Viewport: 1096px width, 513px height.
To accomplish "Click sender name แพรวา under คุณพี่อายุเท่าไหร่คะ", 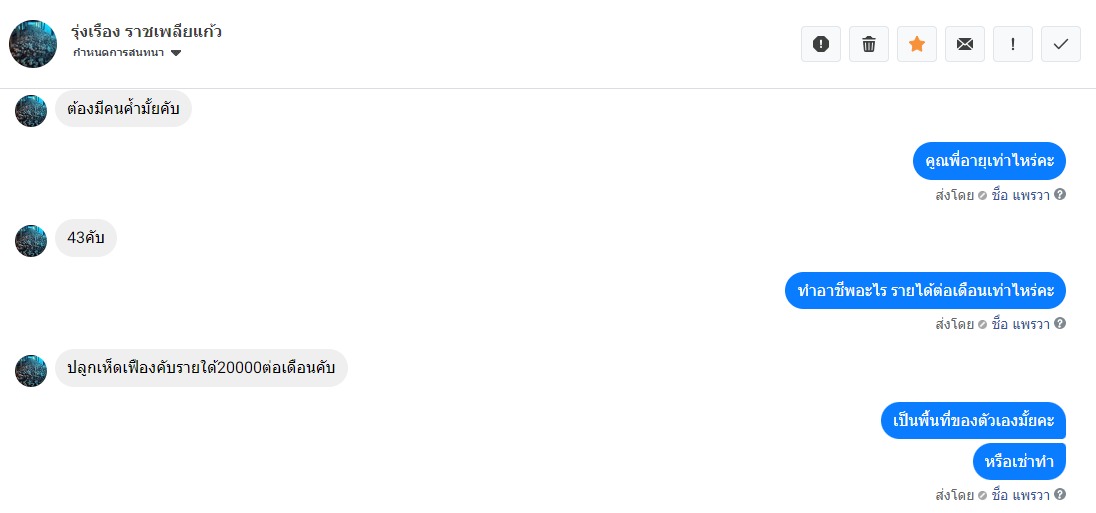I will pyautogui.click(x=1031, y=195).
